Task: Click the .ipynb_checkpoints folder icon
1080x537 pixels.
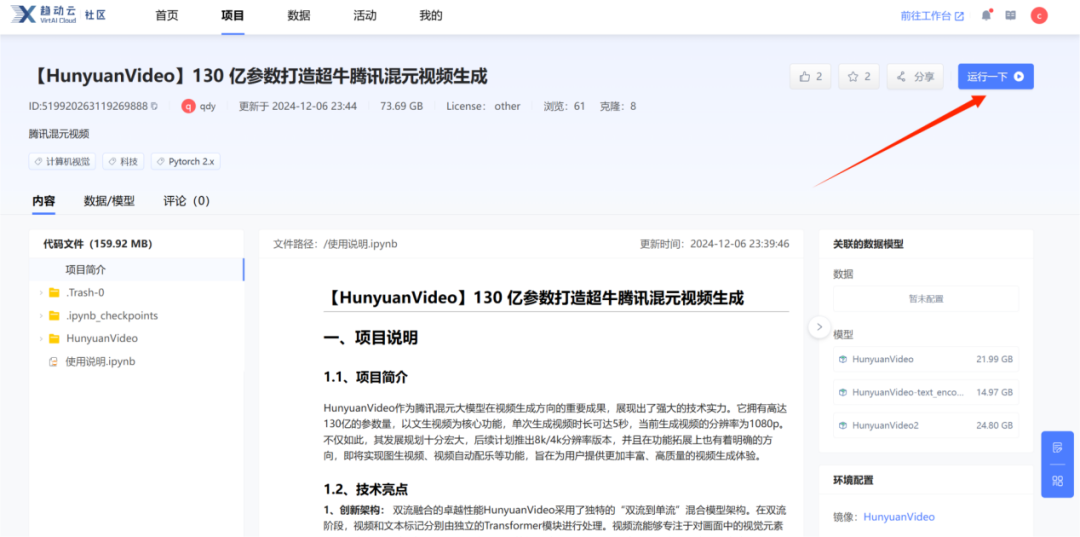Action: 54,316
